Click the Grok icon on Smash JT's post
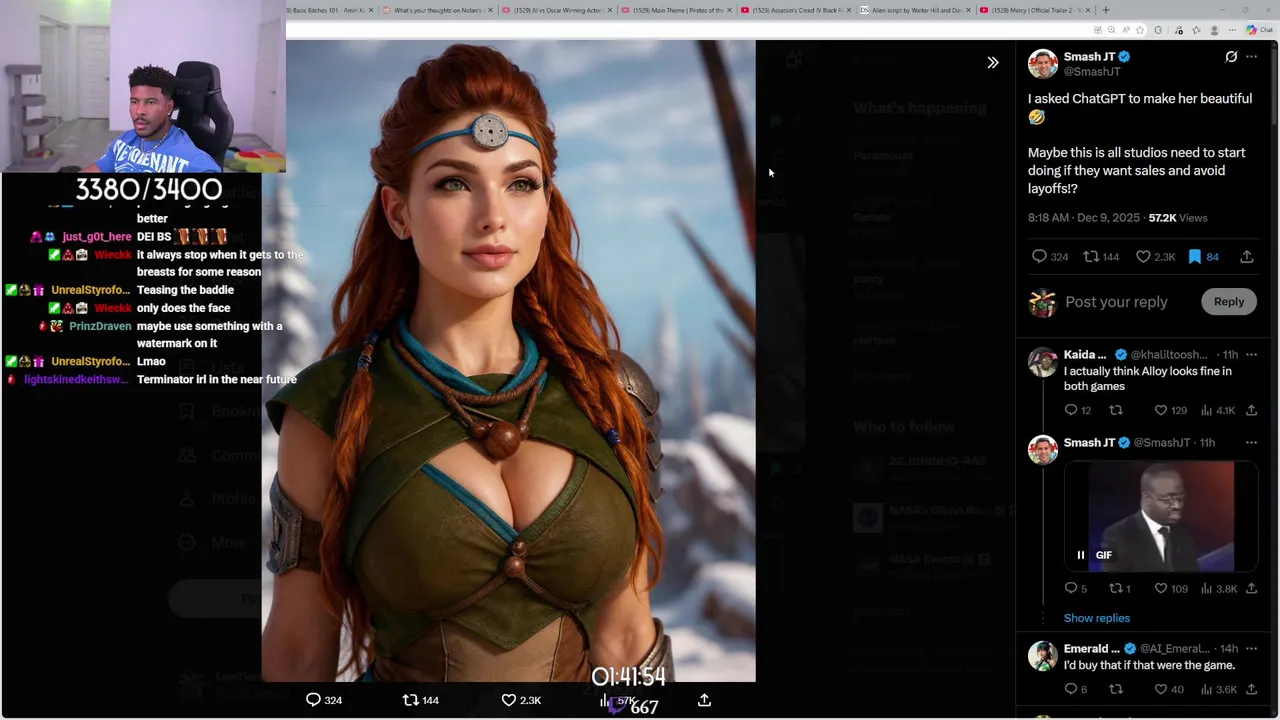The height and width of the screenshot is (720, 1280). tap(1231, 57)
